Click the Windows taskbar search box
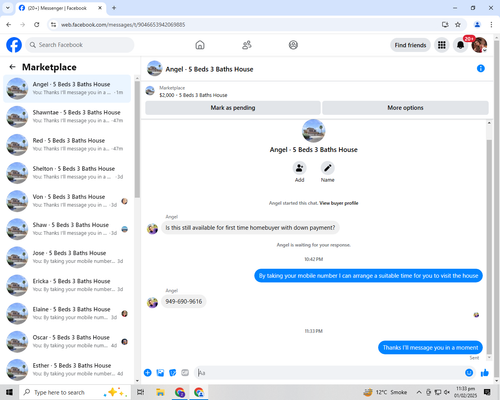Screen dimensions: 500x400 tap(76, 392)
